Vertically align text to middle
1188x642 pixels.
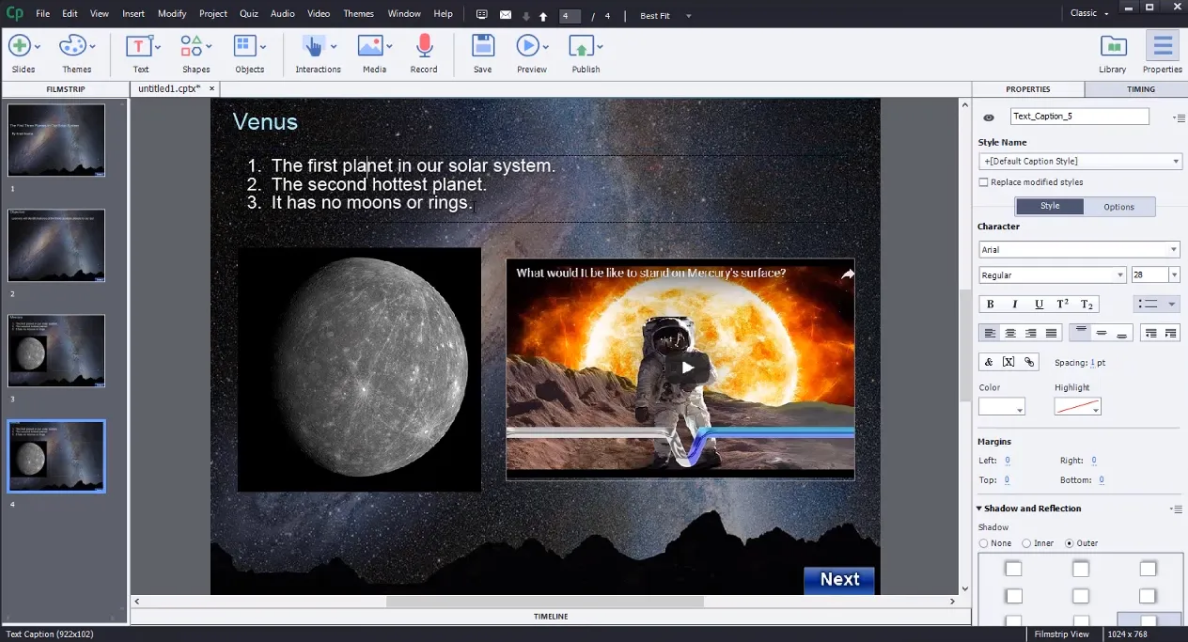(1102, 334)
